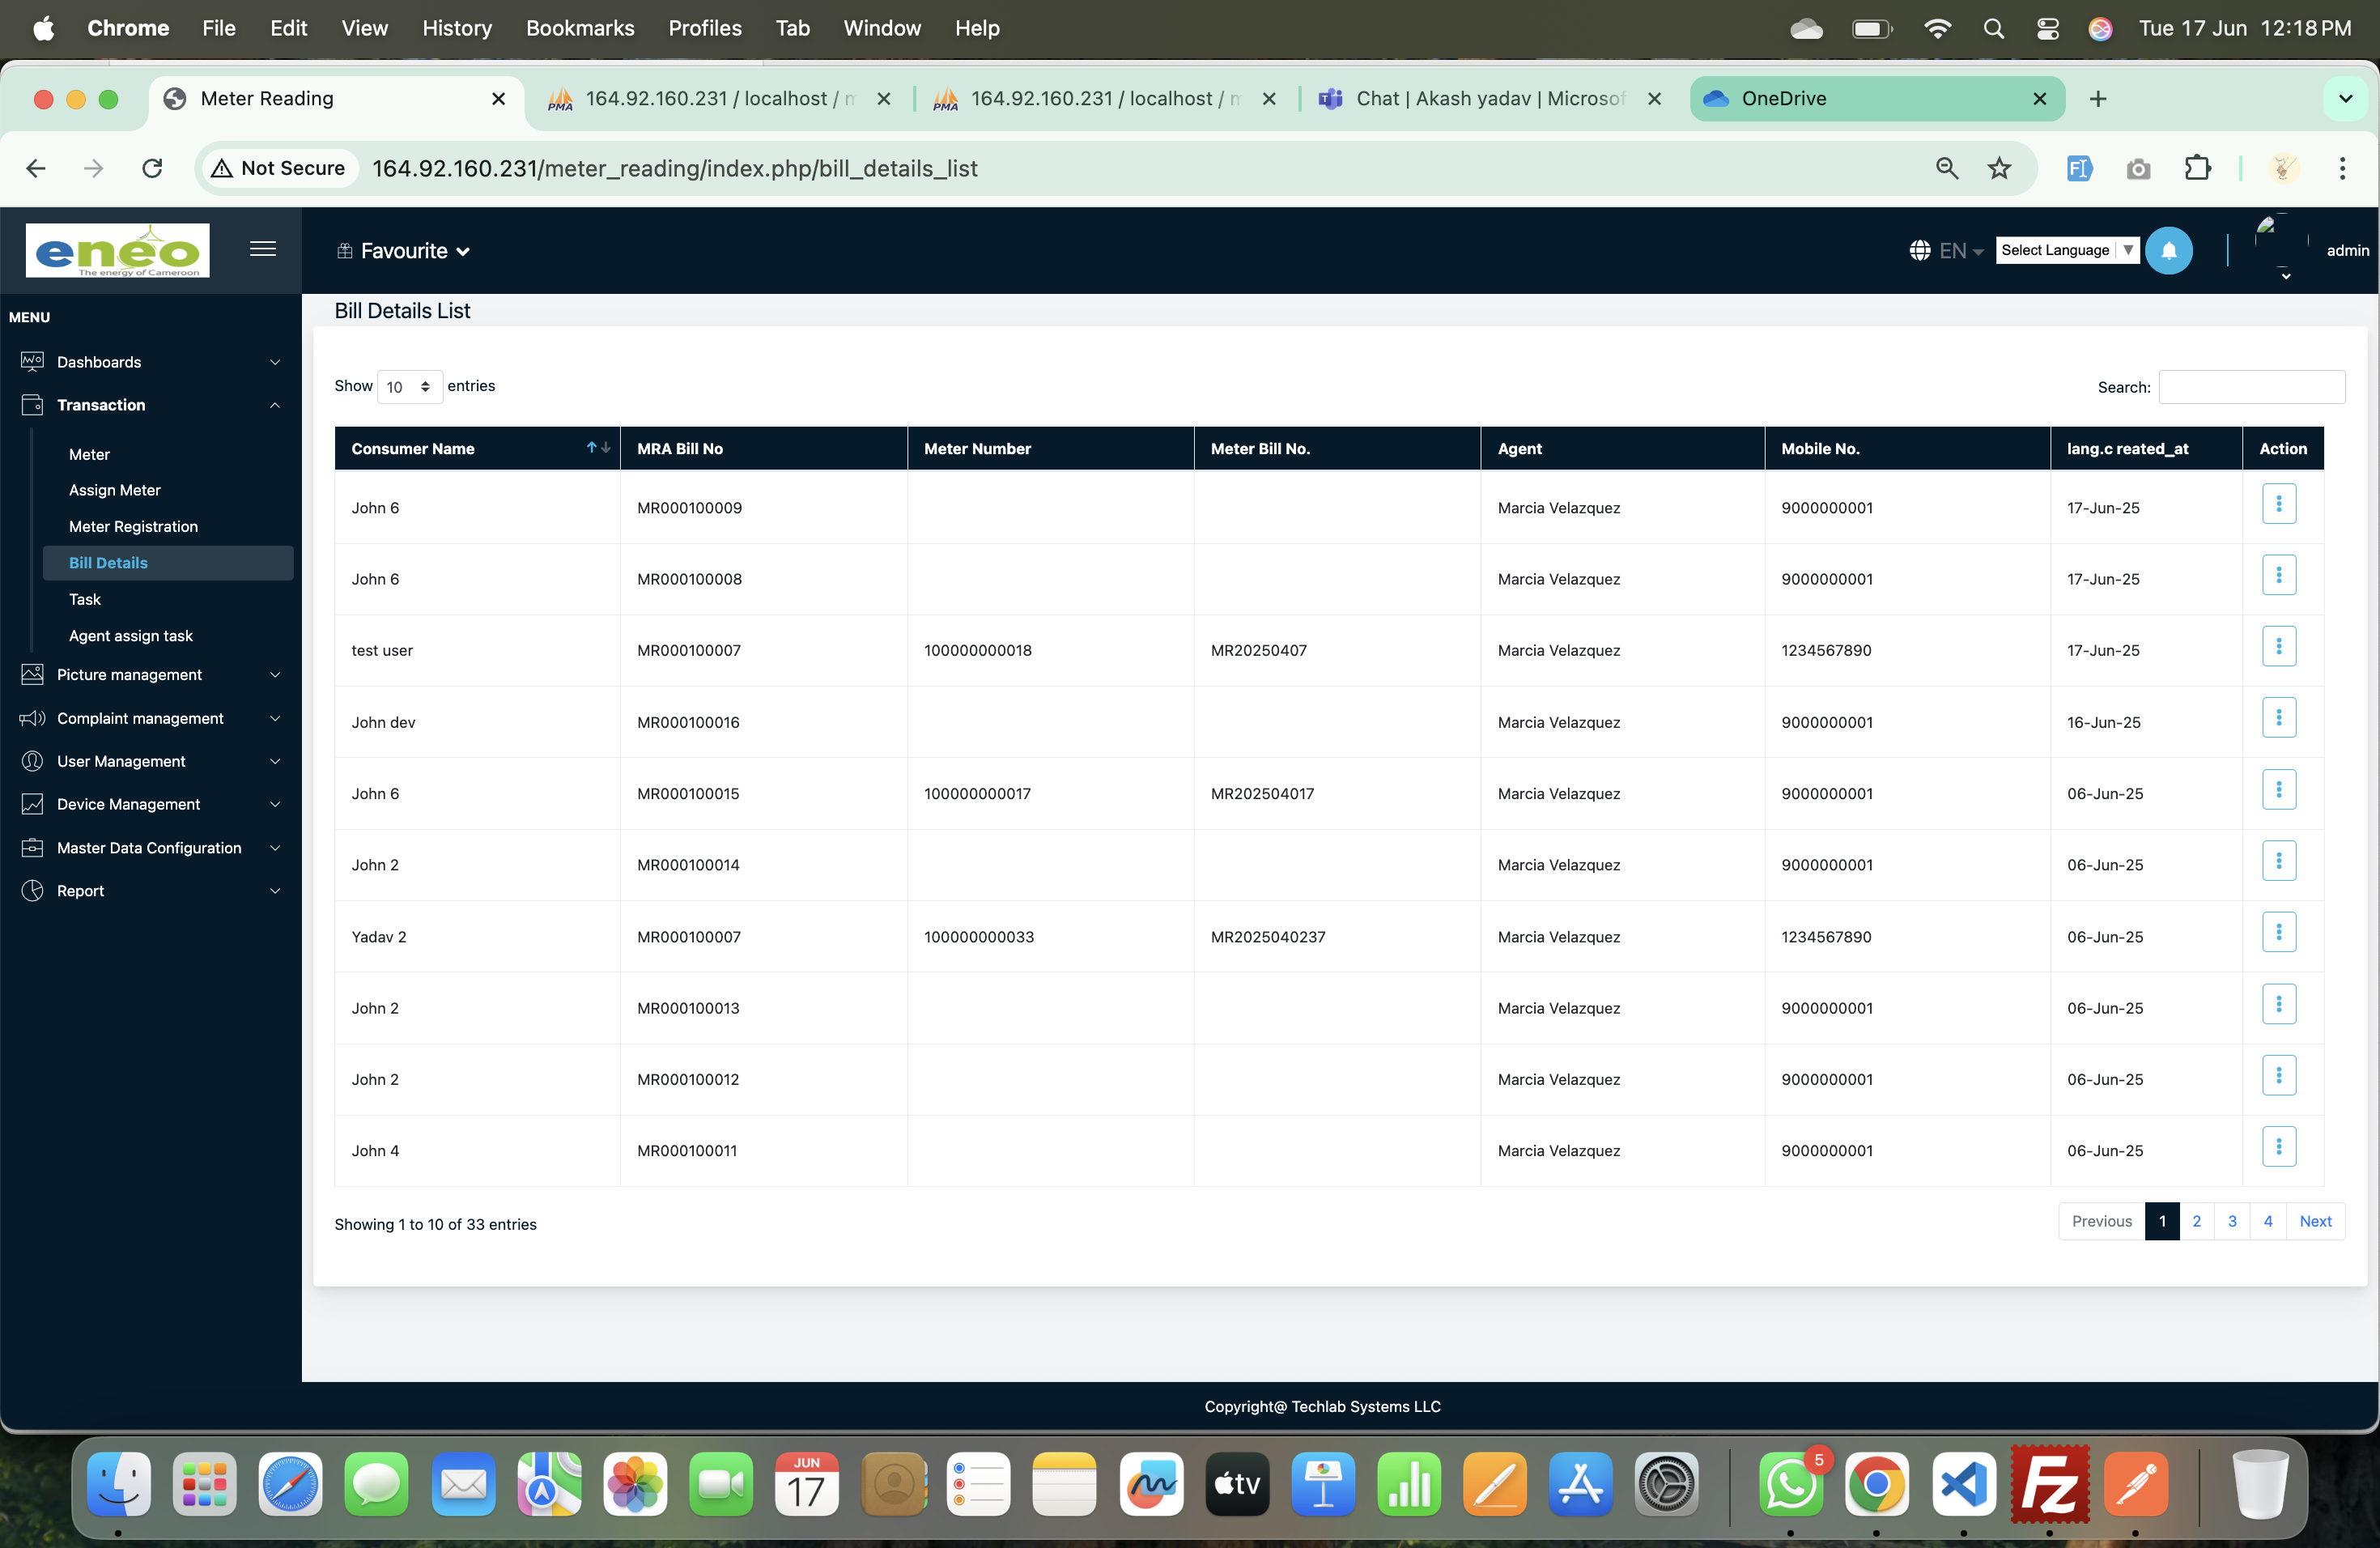Open the Select Language dropdown
Image resolution: width=2380 pixels, height=1548 pixels.
tap(2066, 250)
